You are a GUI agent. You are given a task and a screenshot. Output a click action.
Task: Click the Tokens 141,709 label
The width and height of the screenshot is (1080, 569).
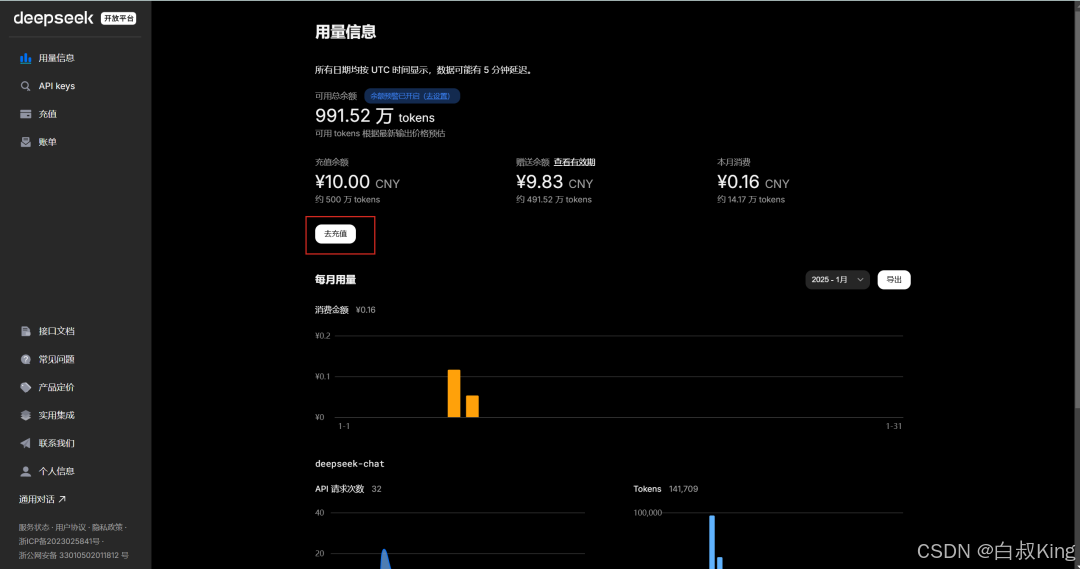click(665, 489)
